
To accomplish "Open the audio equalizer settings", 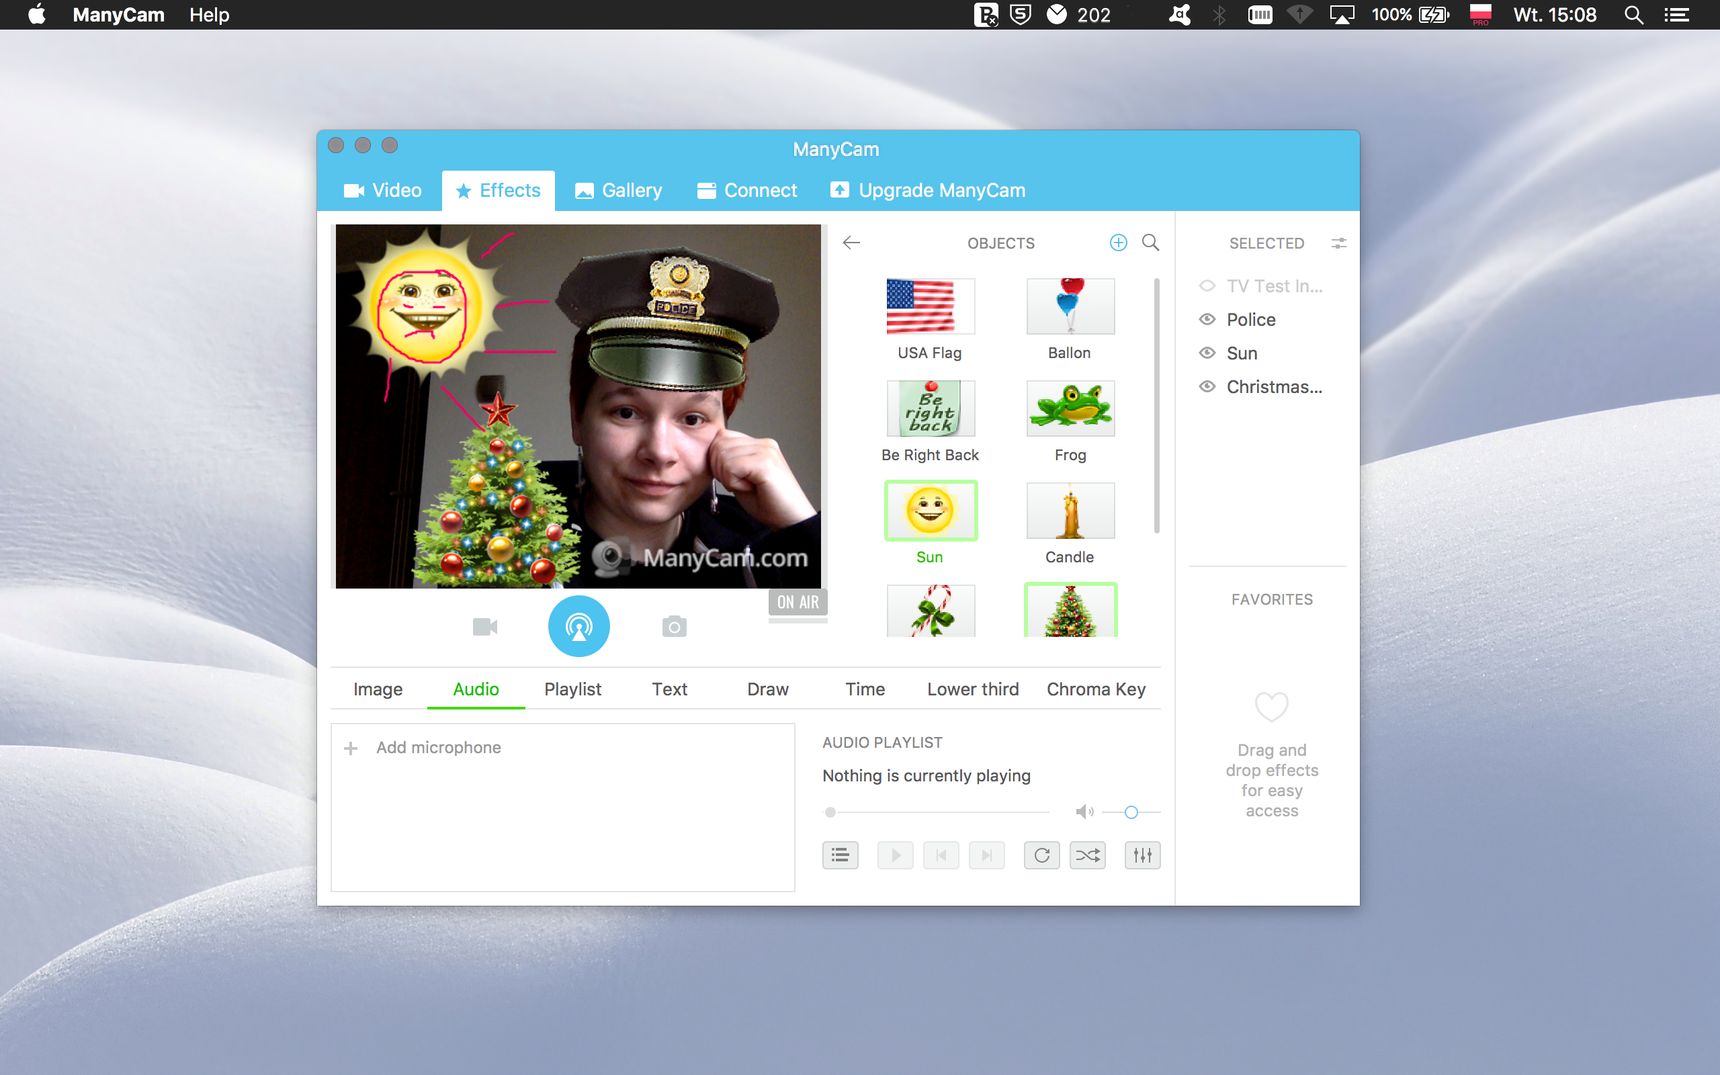I will coord(1143,855).
